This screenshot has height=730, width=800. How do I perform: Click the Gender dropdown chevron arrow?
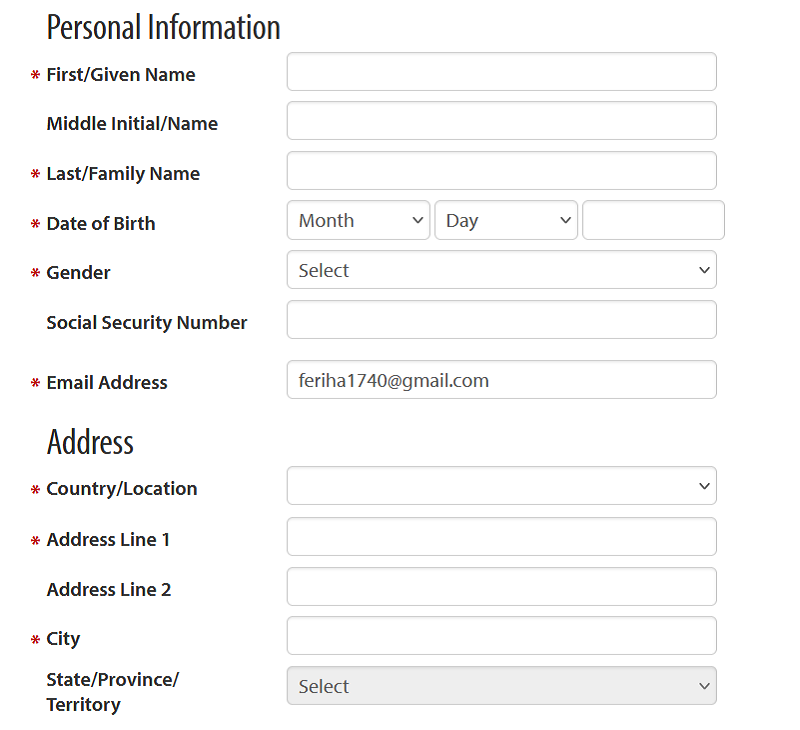click(x=704, y=270)
